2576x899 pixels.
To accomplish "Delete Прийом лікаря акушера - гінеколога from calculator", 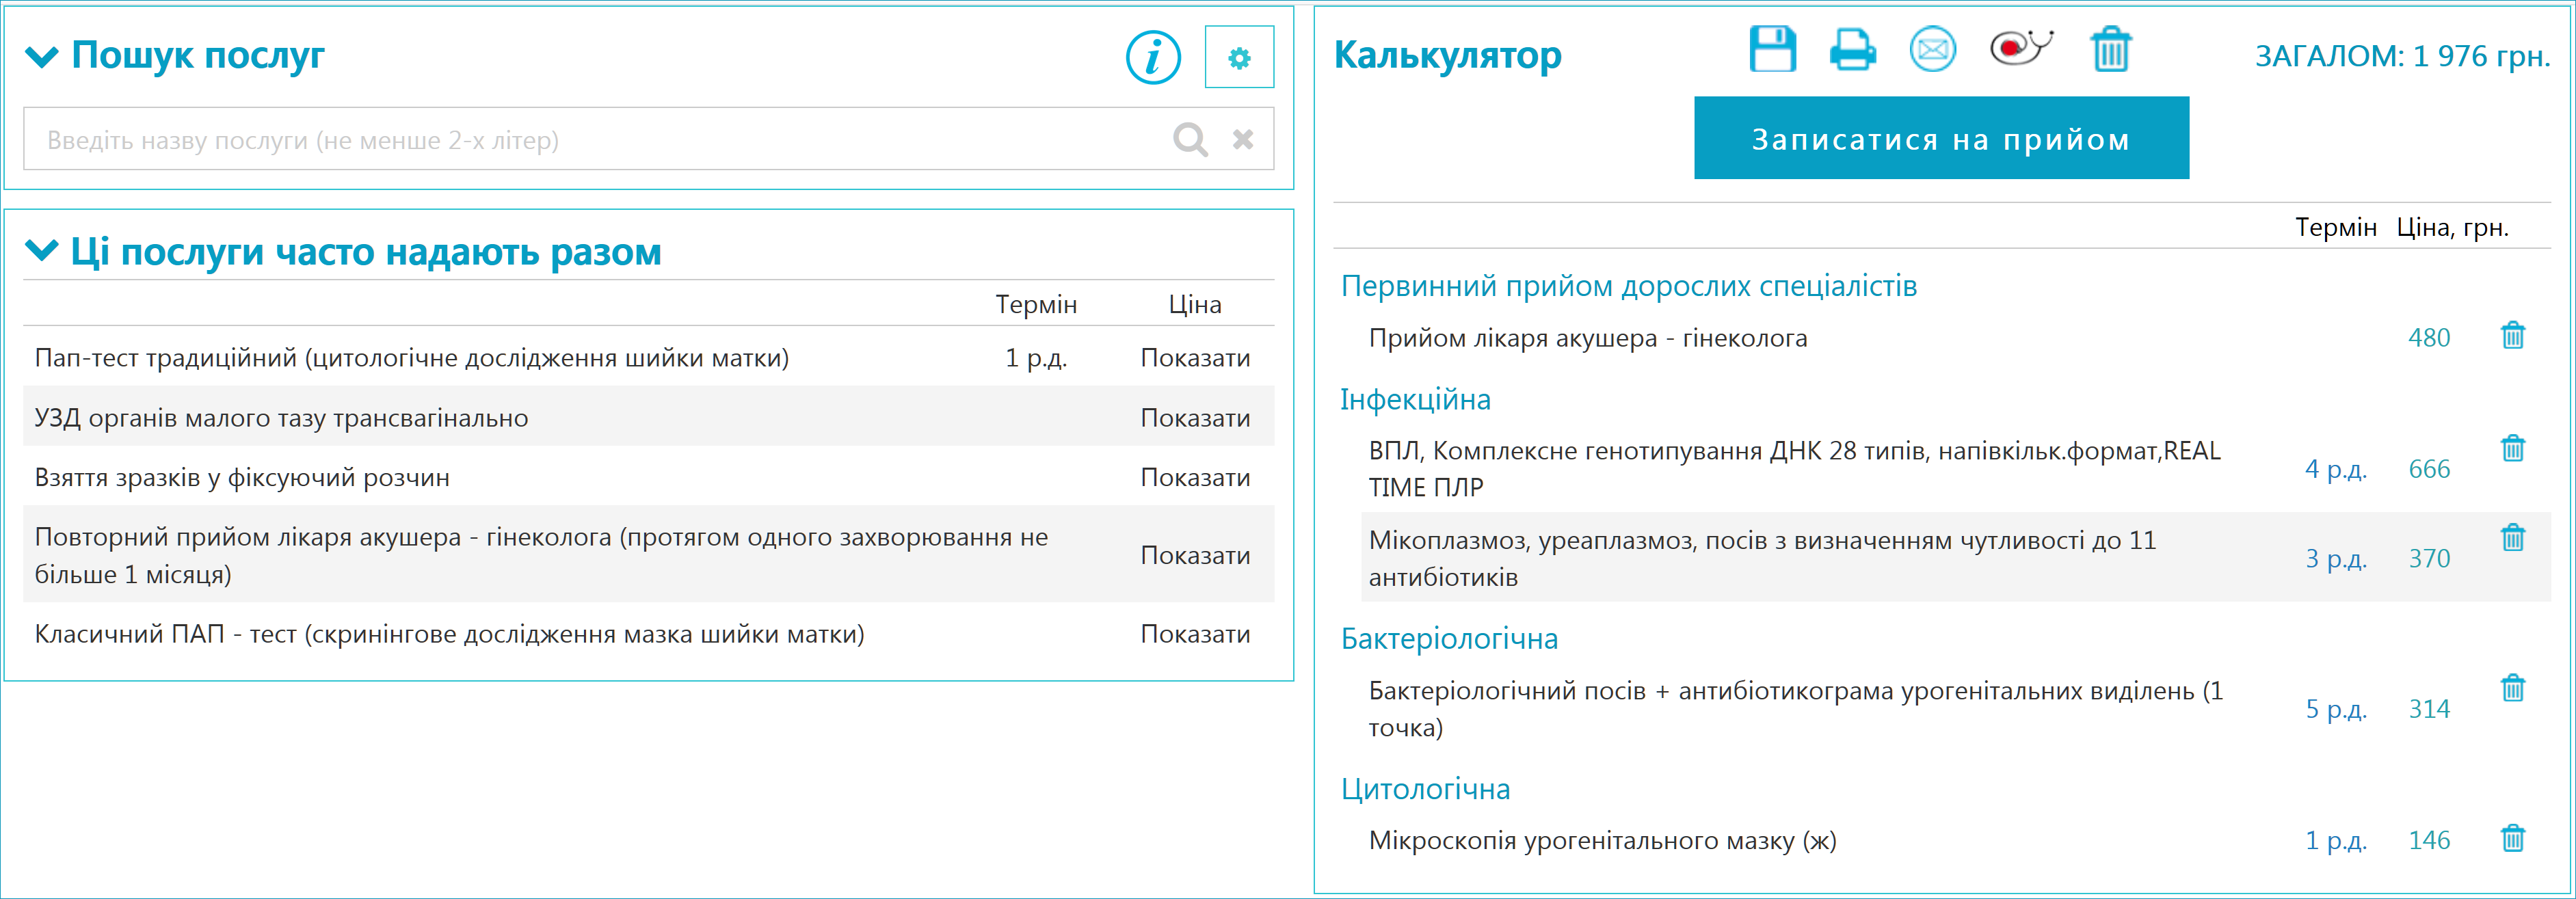I will 2513,336.
